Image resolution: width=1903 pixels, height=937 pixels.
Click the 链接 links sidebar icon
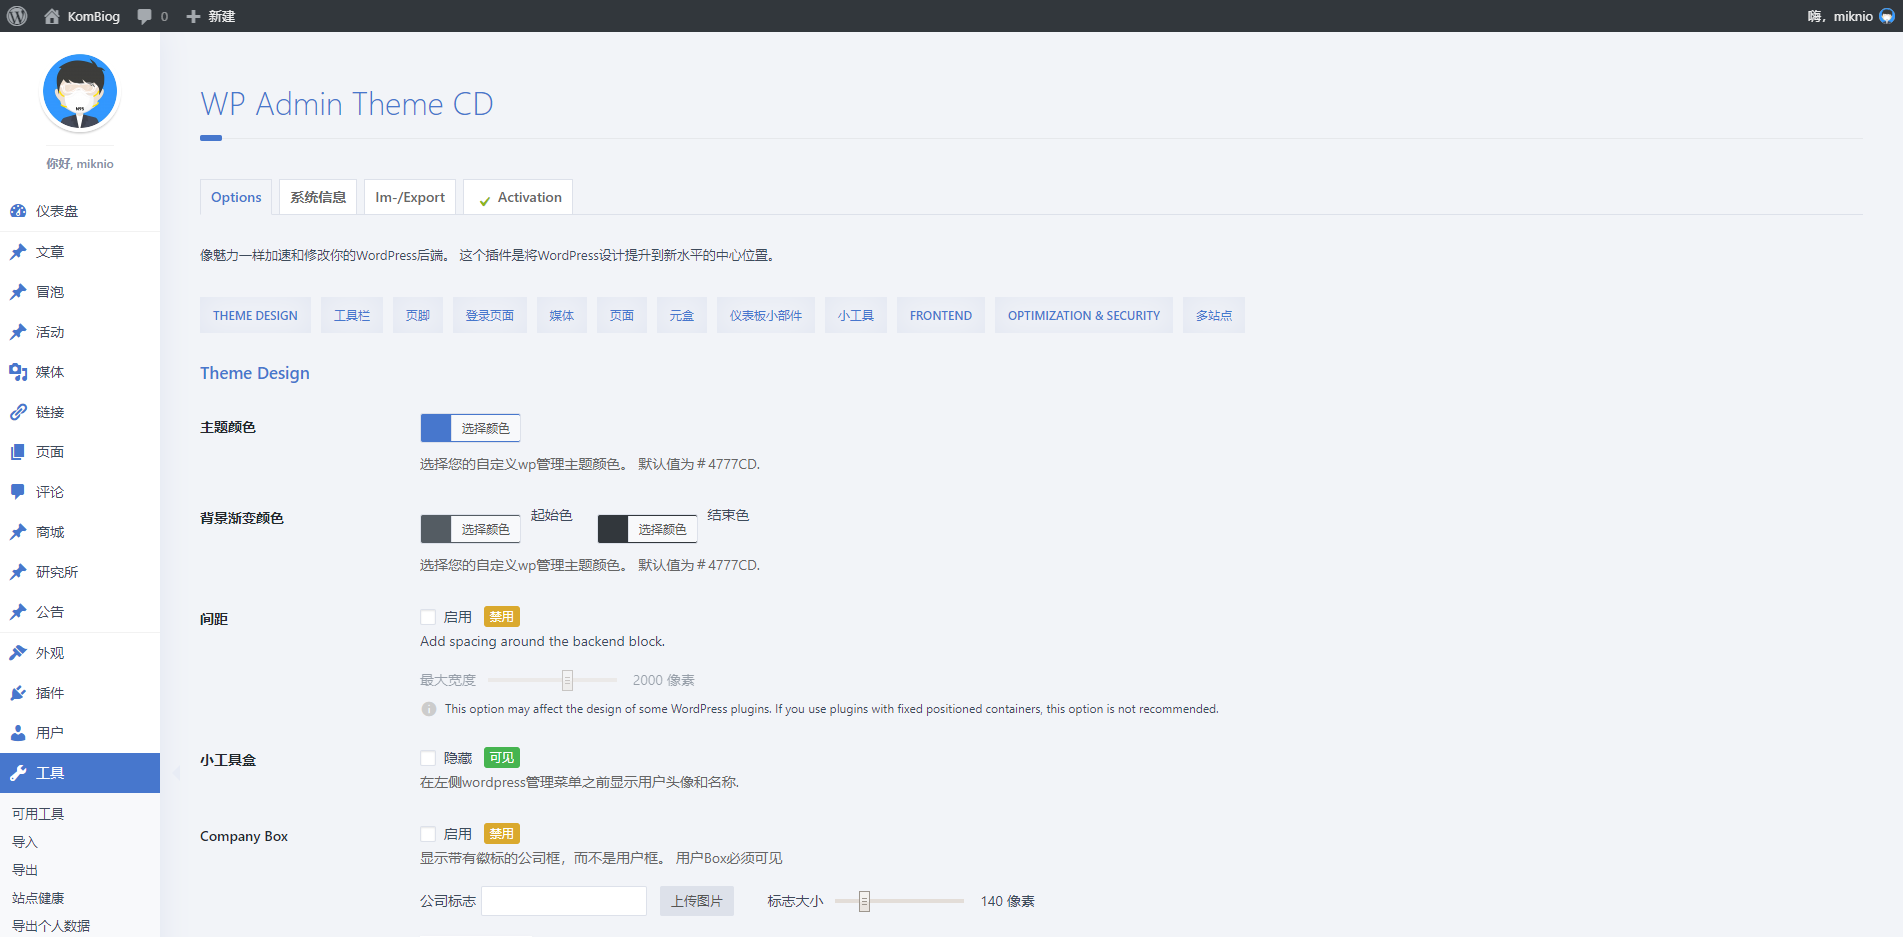click(x=19, y=411)
